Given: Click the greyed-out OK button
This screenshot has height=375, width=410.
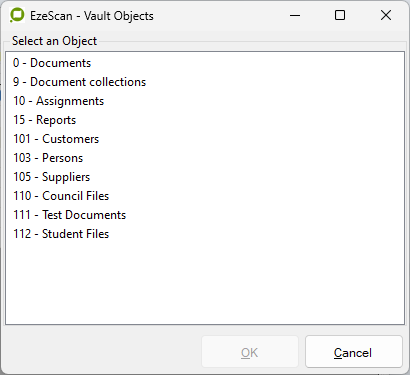Looking at the screenshot, I should [250, 352].
